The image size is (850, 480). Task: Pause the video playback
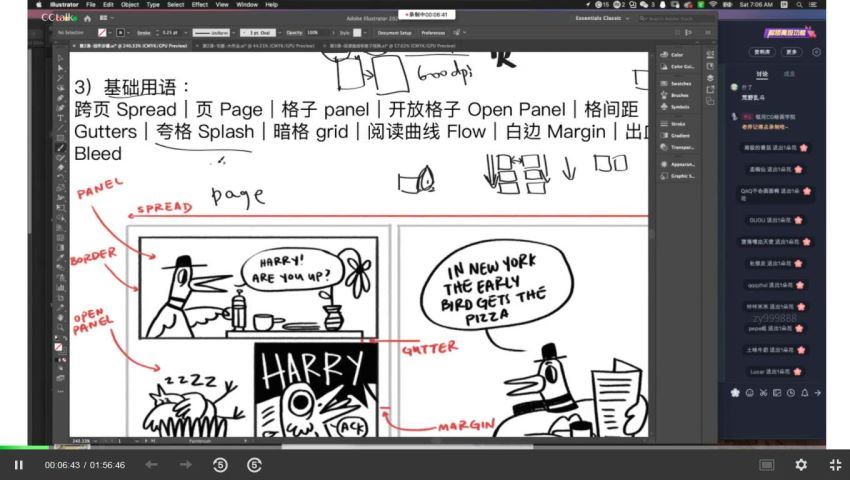pyautogui.click(x=18, y=465)
